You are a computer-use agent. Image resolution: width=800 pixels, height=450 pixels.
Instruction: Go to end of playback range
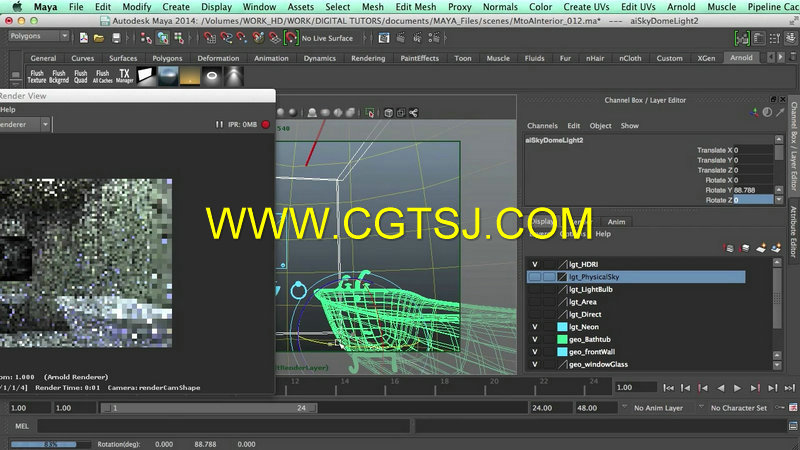coord(790,388)
